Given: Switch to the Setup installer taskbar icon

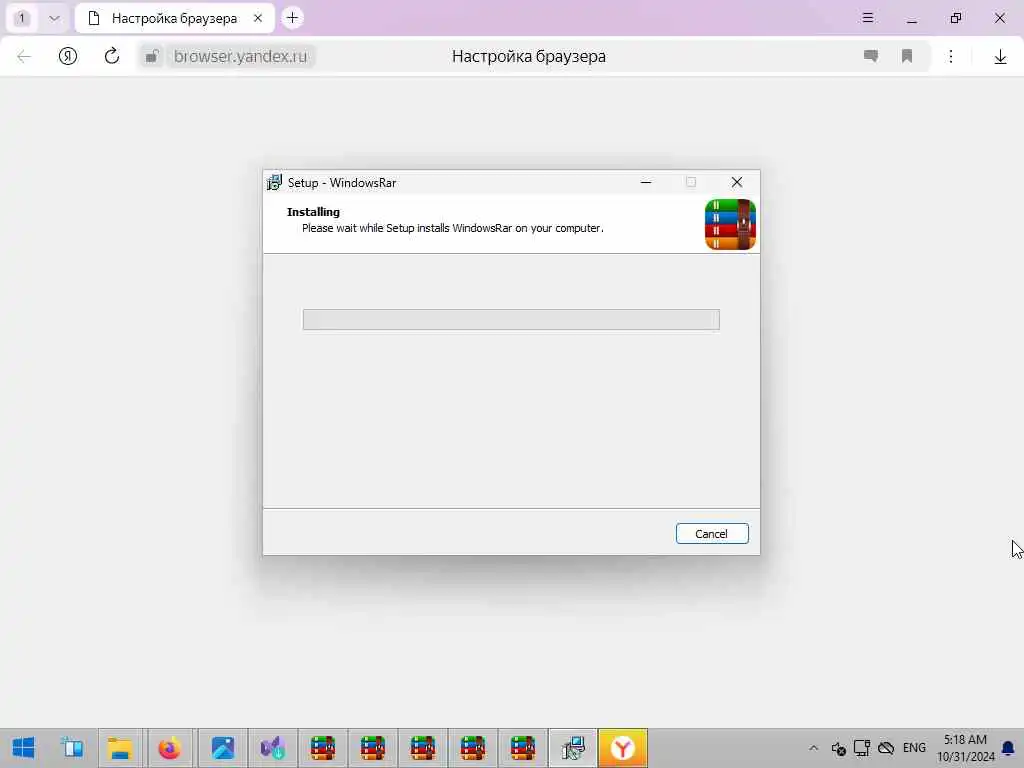Looking at the screenshot, I should (x=573, y=748).
